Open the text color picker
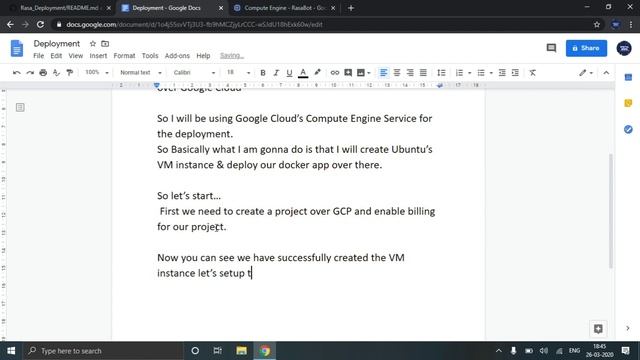 point(303,73)
